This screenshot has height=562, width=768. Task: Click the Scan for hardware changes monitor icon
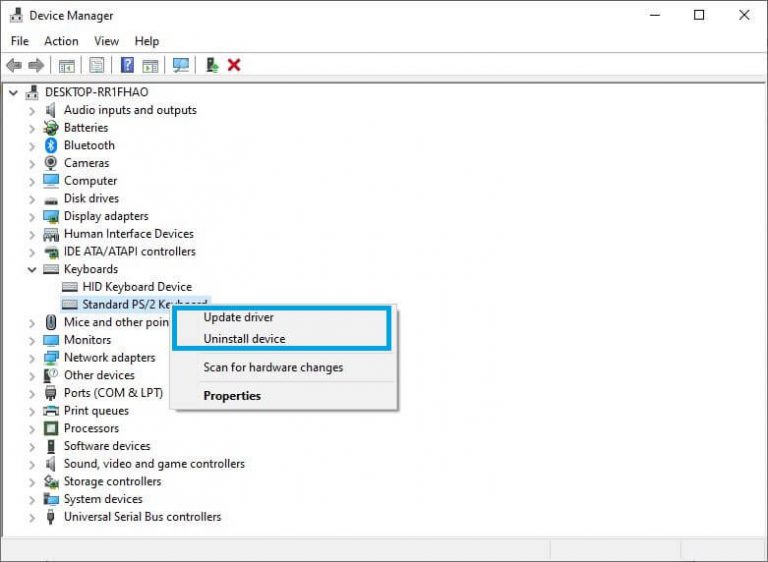click(181, 65)
